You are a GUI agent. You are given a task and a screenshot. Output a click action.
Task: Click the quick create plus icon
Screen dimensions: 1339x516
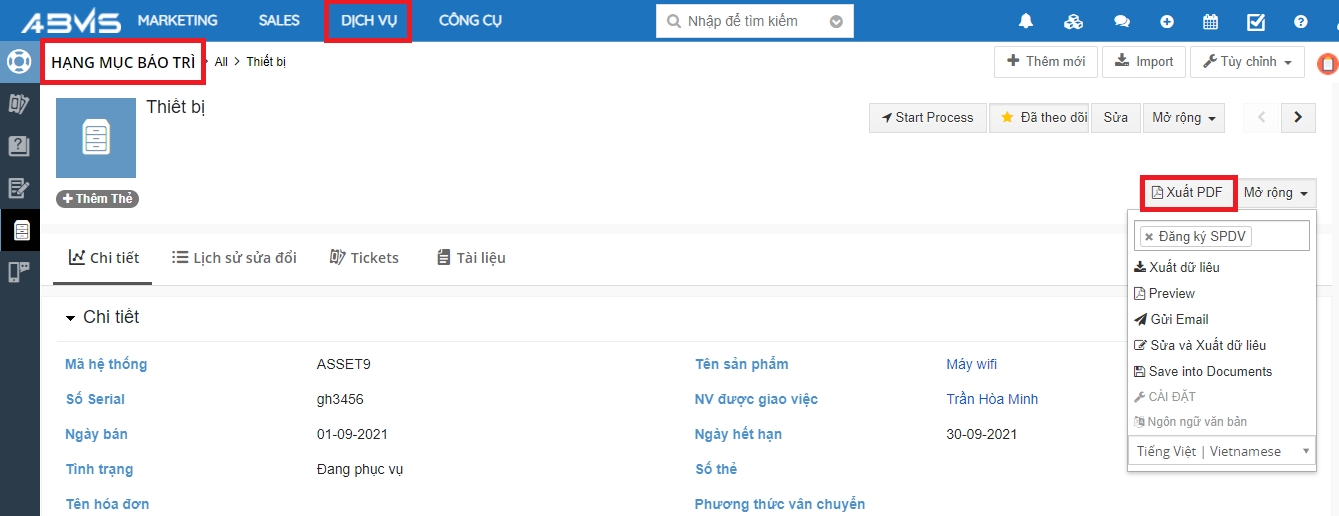click(1167, 21)
